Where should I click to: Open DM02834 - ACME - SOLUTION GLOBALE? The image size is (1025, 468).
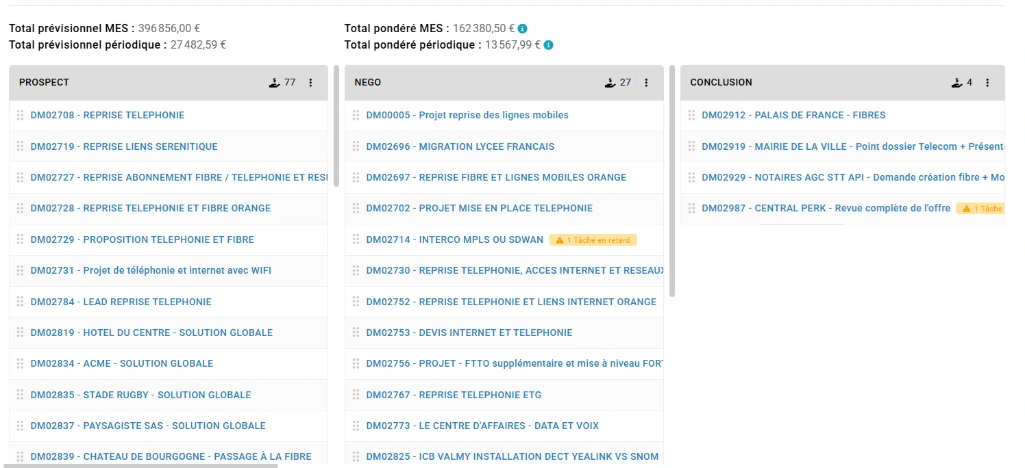(122, 363)
